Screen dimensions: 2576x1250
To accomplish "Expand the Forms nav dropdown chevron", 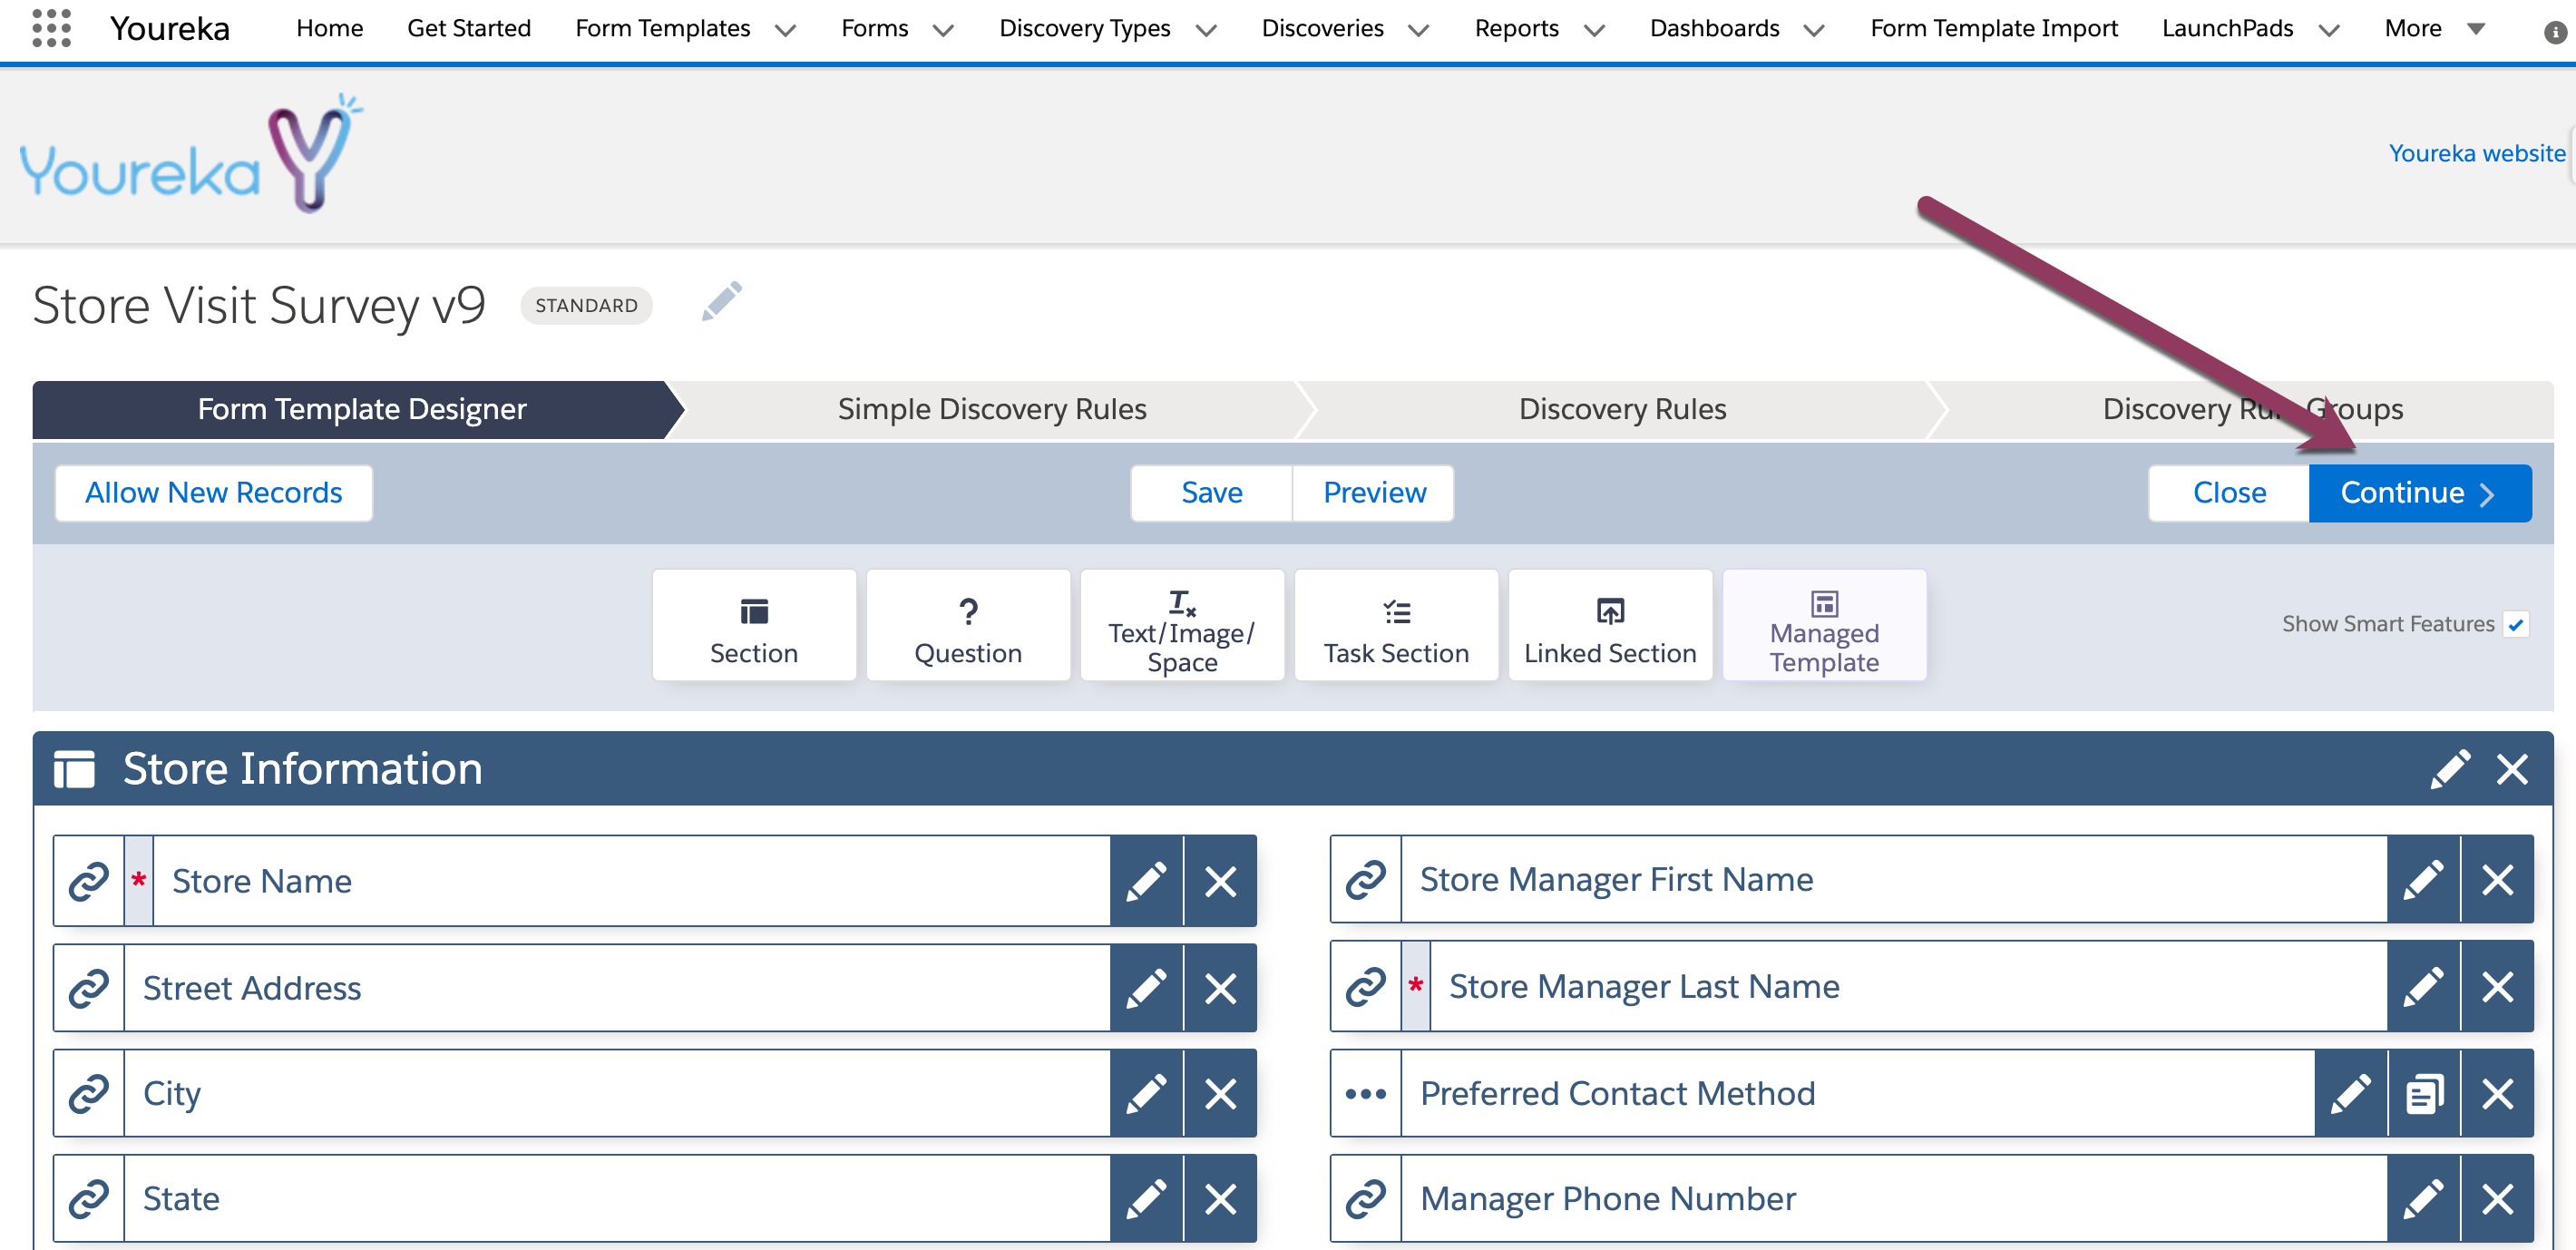I will pyautogui.click(x=942, y=30).
